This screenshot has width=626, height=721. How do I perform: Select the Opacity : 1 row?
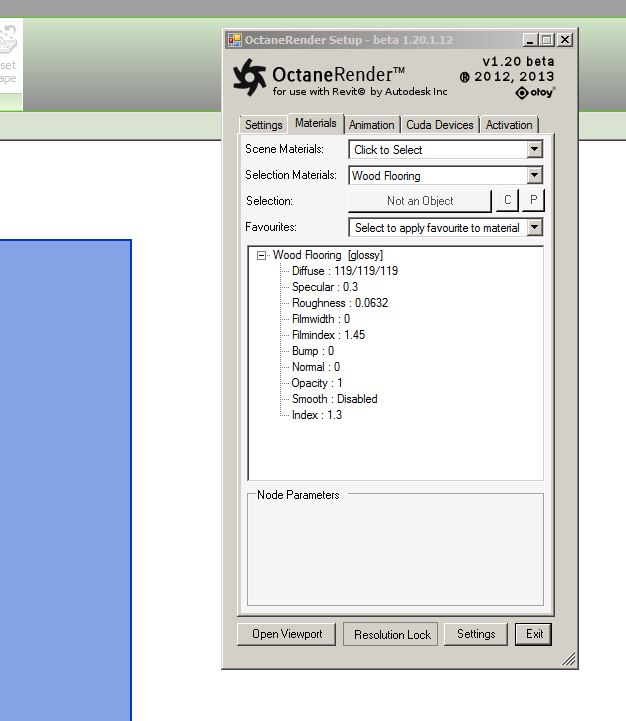click(317, 383)
